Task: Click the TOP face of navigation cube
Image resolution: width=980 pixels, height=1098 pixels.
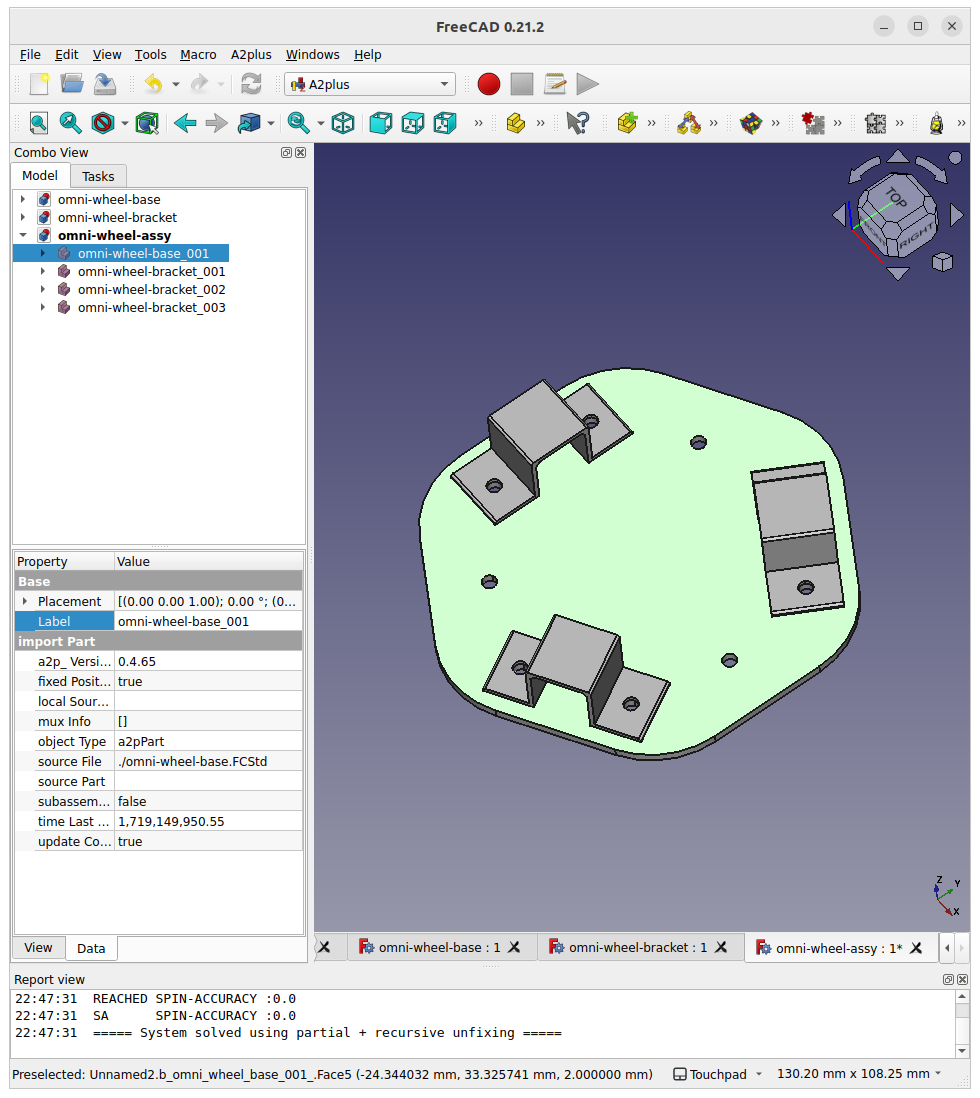Action: (897, 199)
